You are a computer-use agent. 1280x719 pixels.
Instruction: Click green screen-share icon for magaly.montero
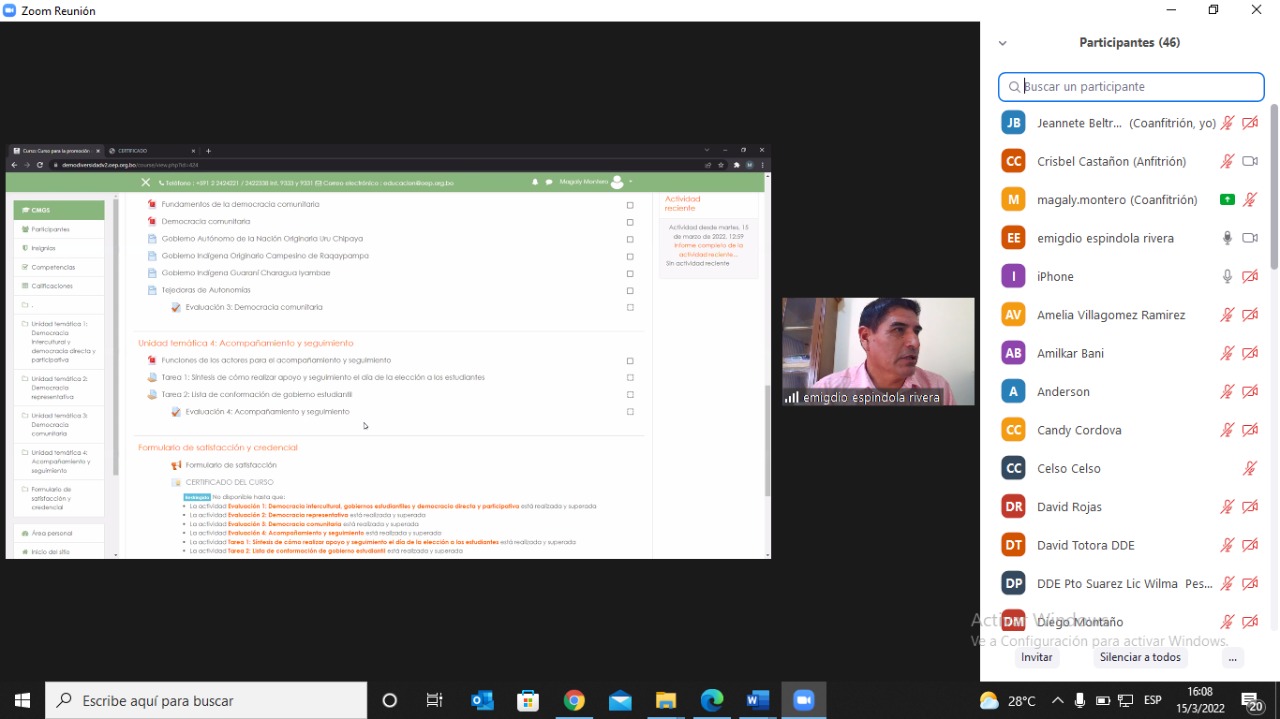click(x=1227, y=200)
